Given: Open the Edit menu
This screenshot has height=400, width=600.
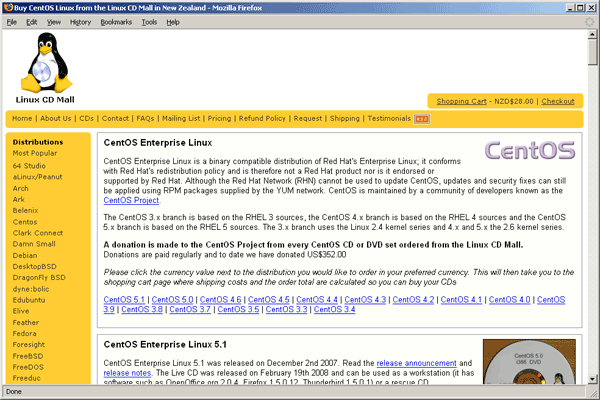Looking at the screenshot, I should click(31, 22).
